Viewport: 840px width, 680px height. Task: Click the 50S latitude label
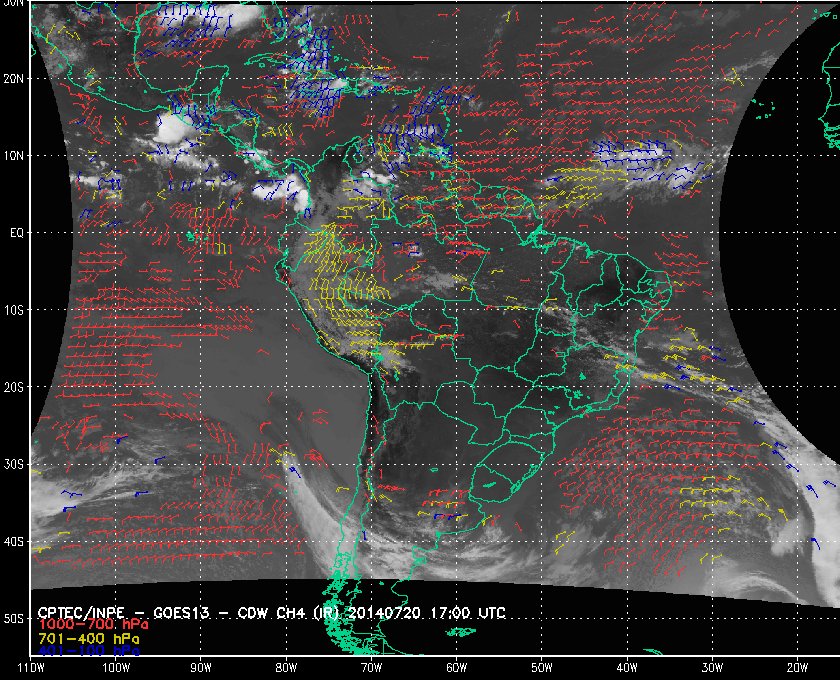point(14,618)
